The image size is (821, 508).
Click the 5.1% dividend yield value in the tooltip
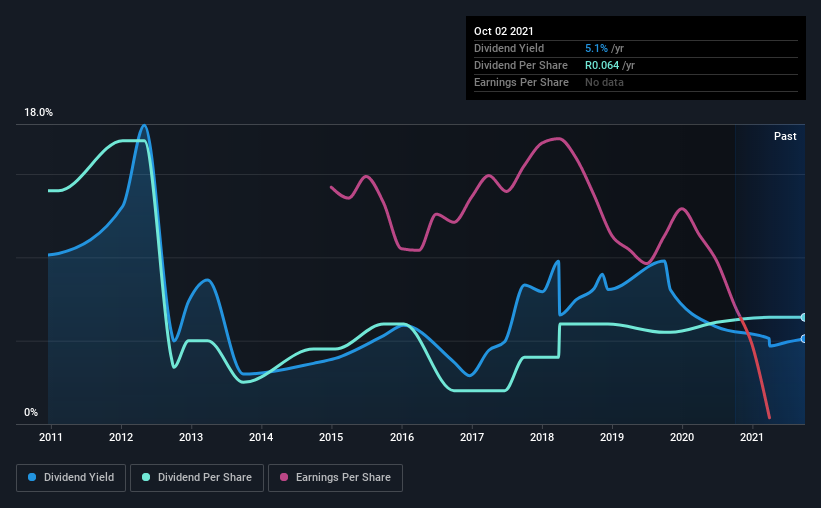click(596, 48)
